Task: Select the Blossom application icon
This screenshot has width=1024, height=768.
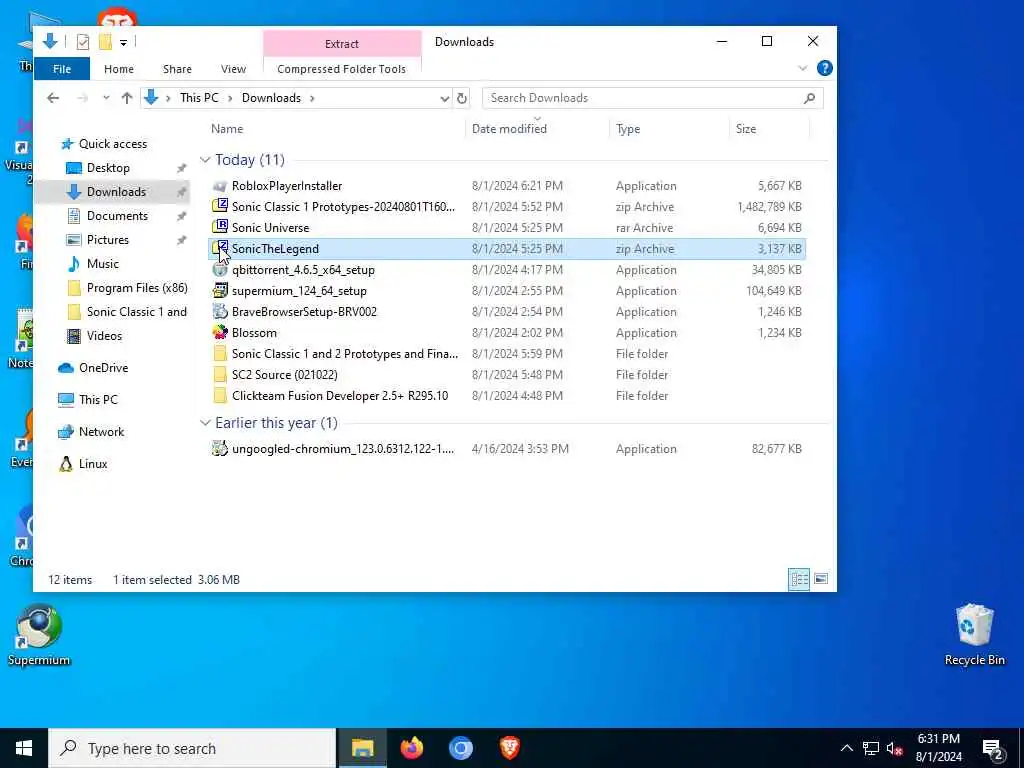Action: 220,332
